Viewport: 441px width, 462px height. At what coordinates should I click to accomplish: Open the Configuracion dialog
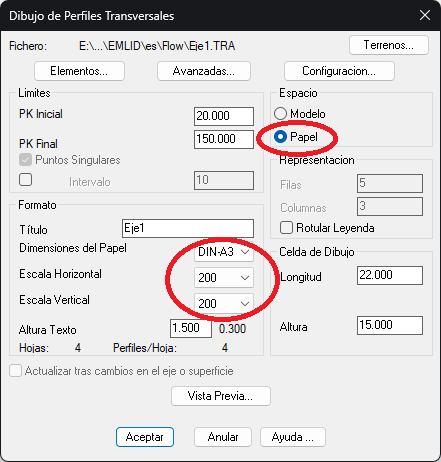pos(339,71)
